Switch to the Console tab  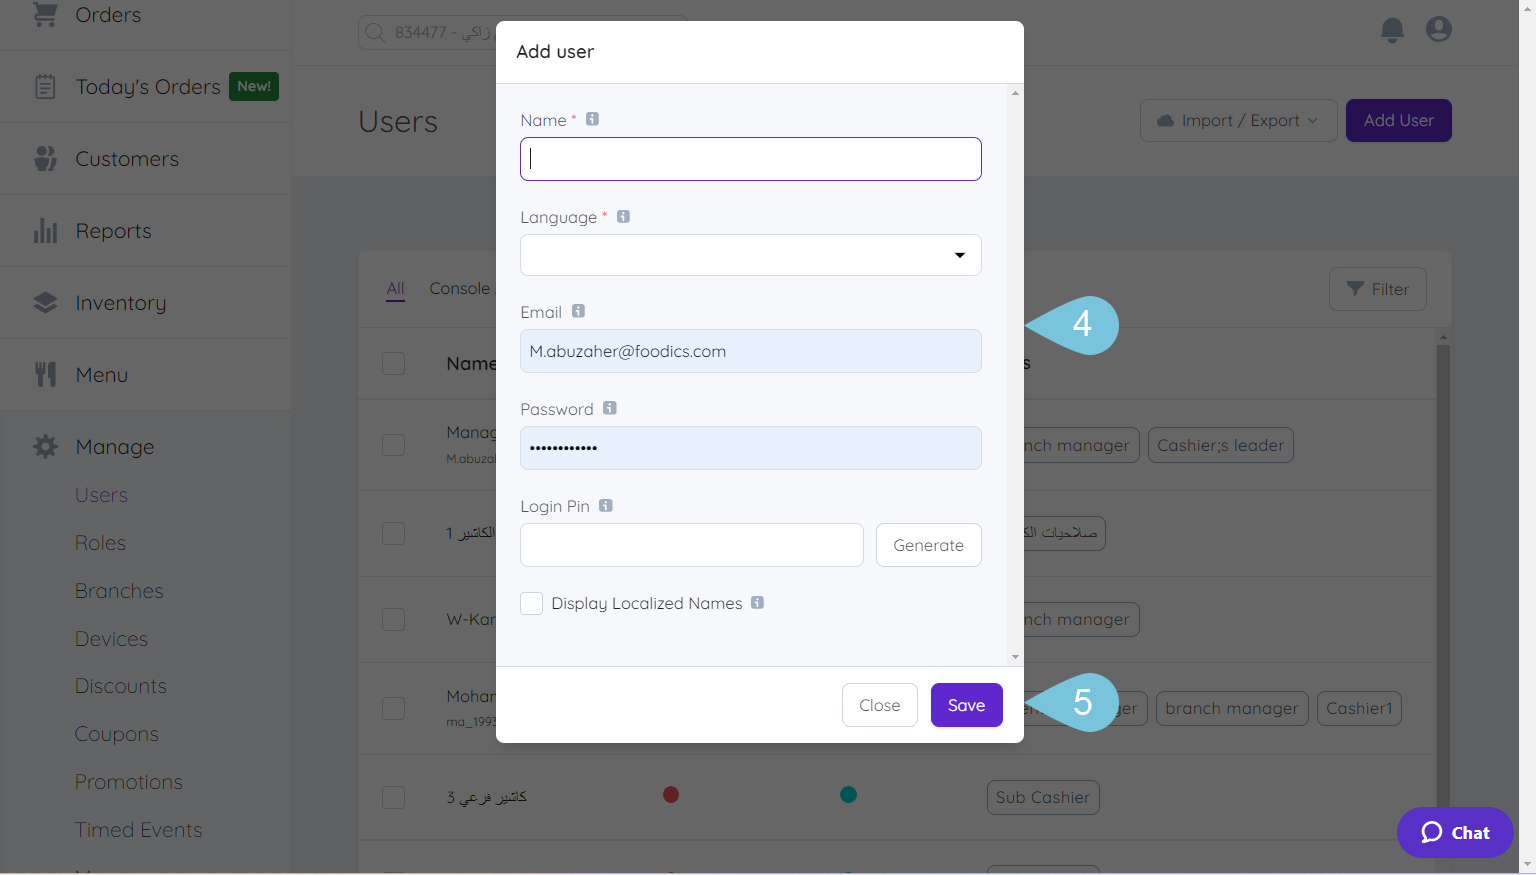[460, 288]
